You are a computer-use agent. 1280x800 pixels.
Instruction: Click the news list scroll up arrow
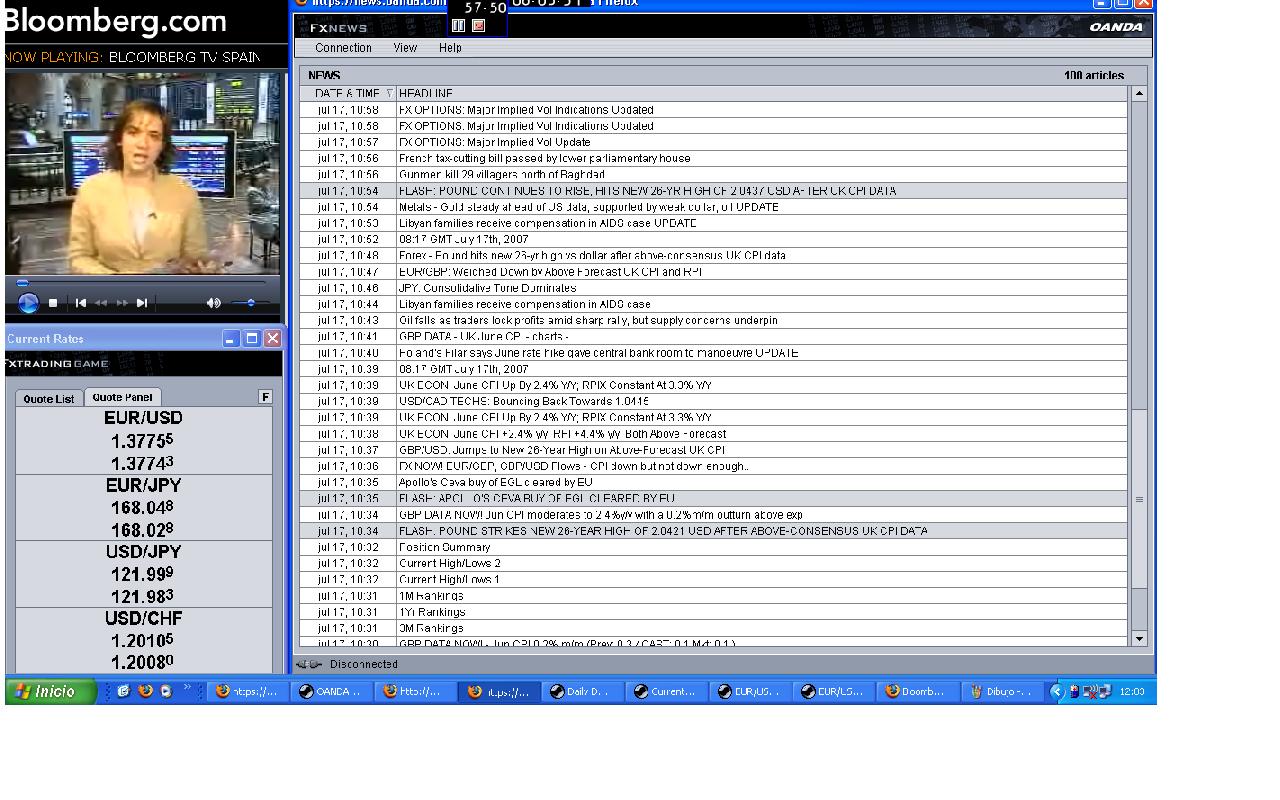tap(1139, 93)
